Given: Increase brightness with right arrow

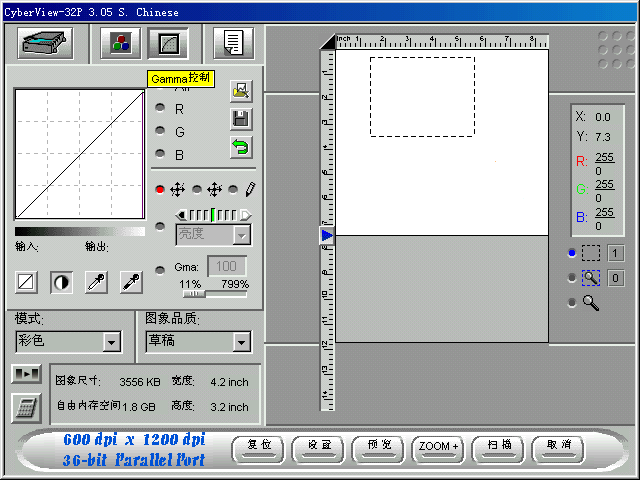Looking at the screenshot, I should (246, 215).
